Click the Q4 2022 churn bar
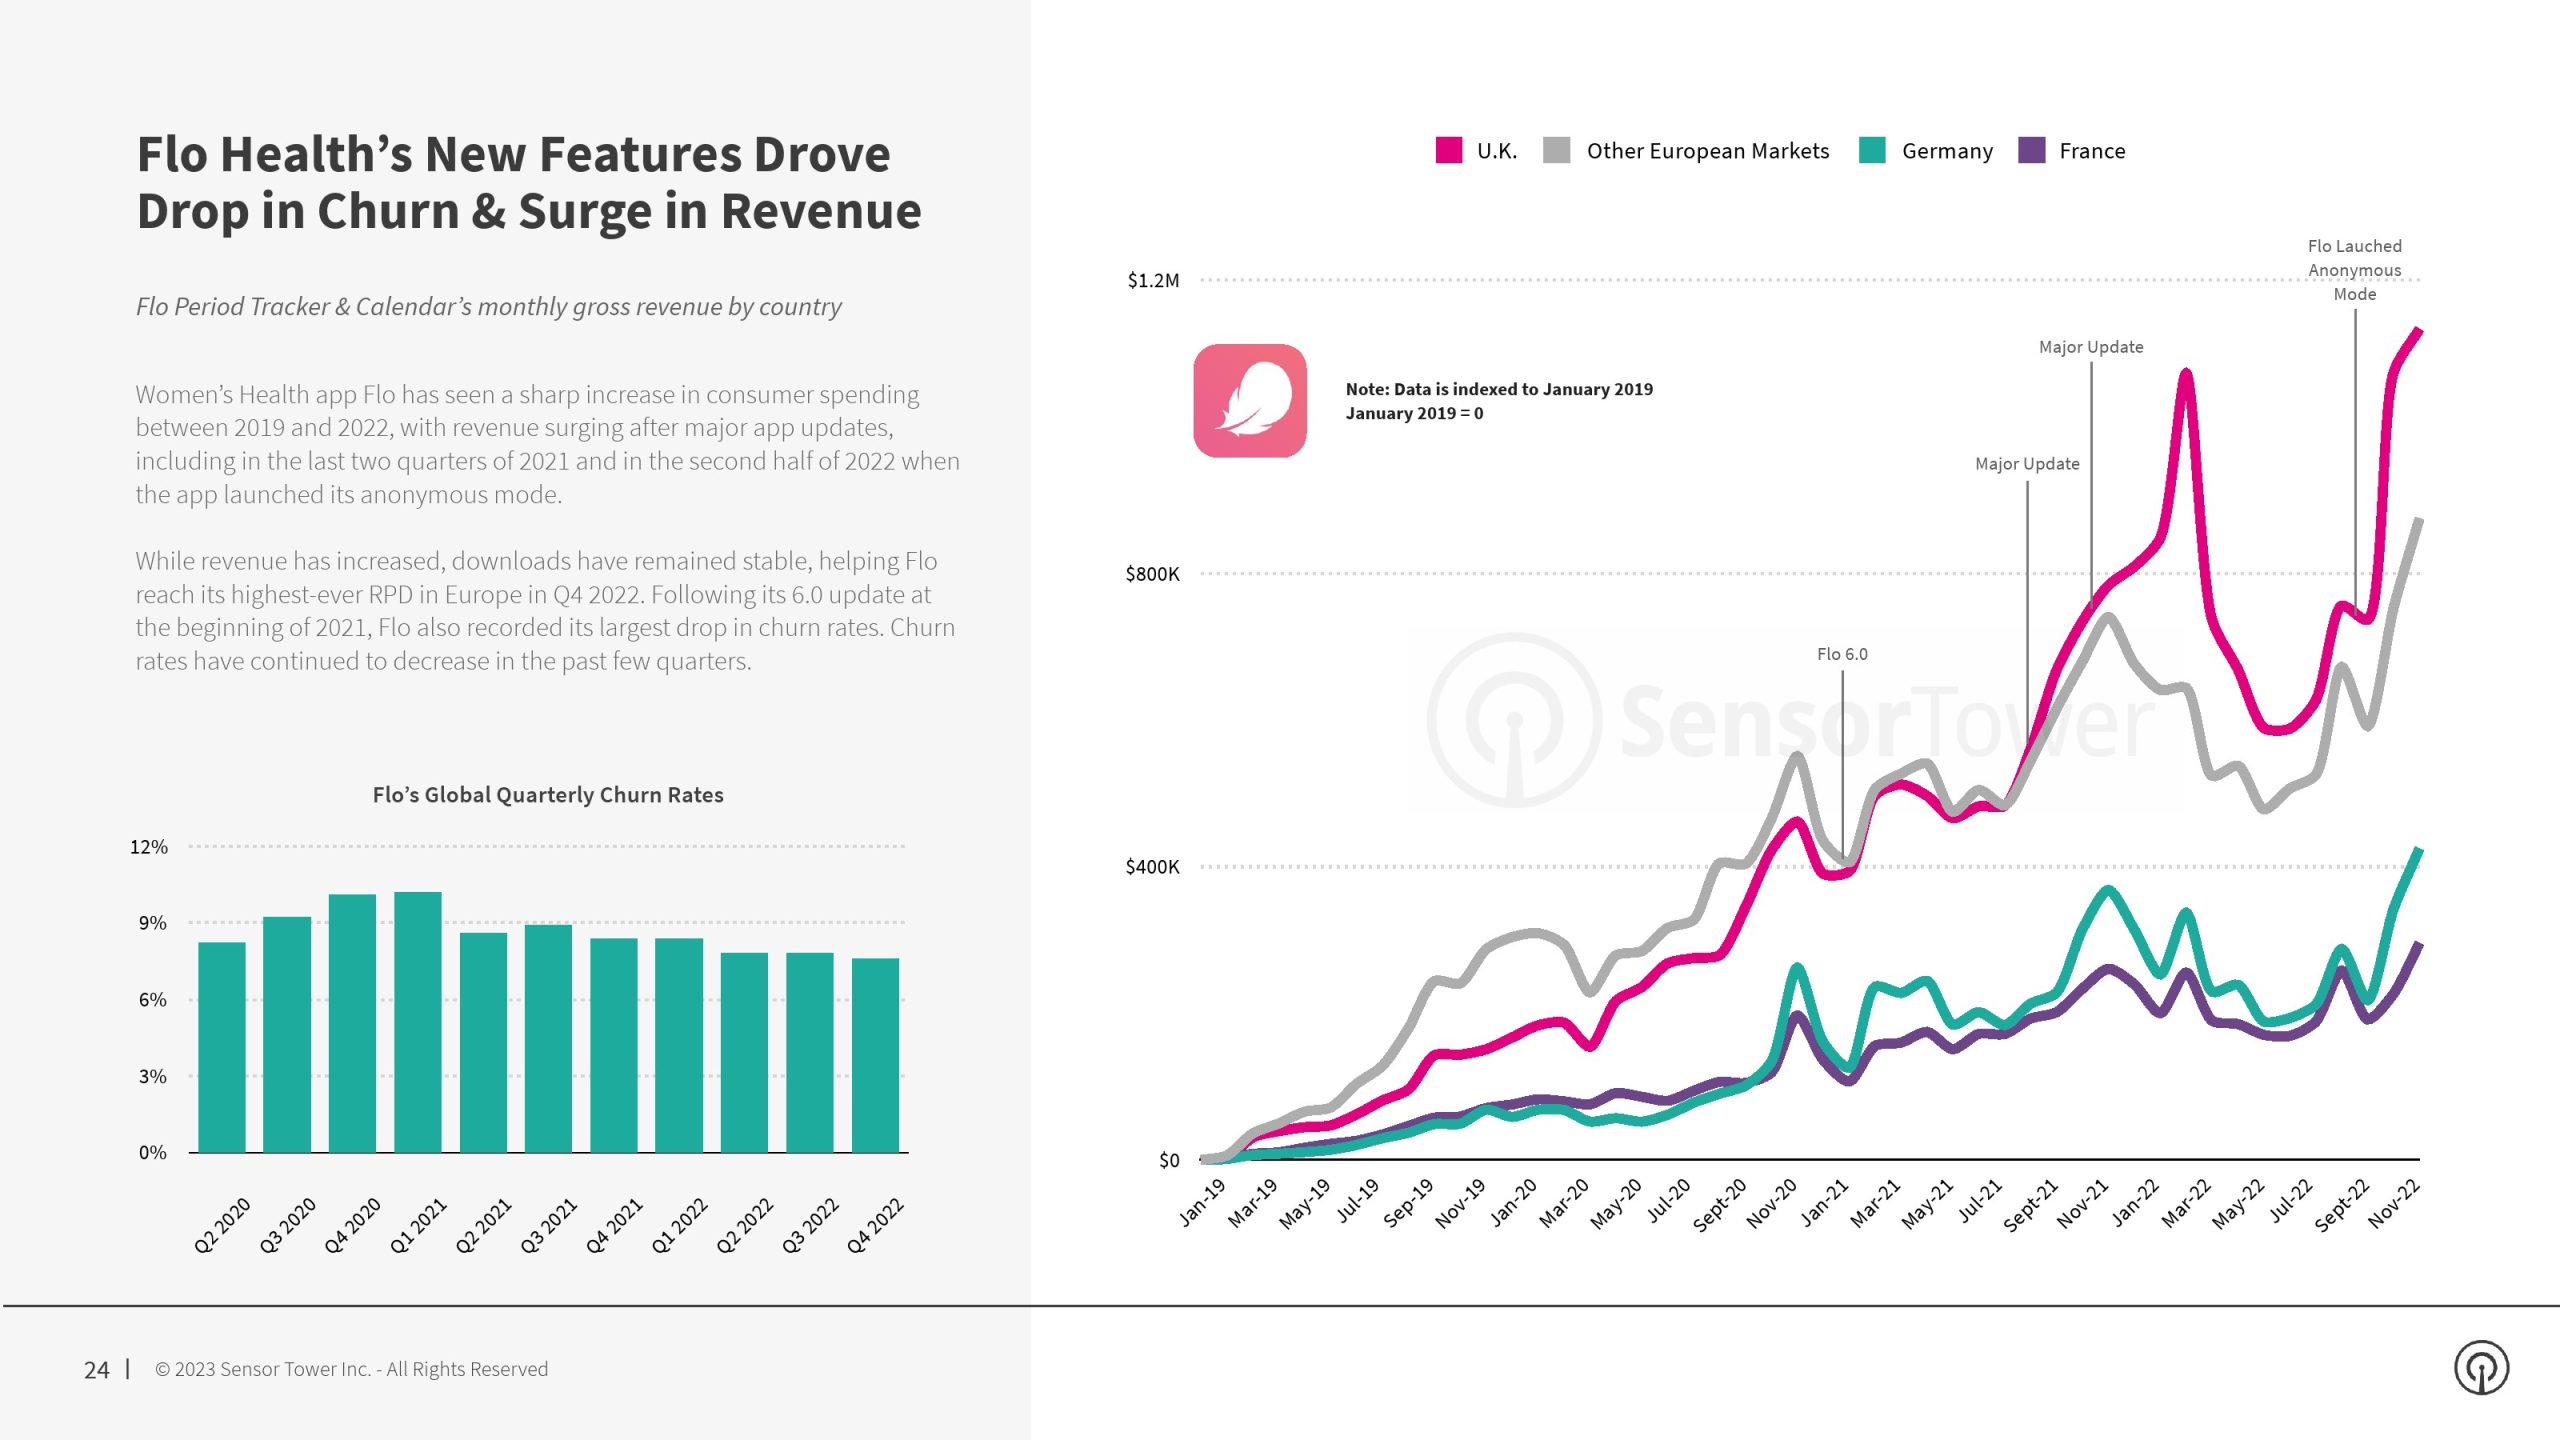 (x=875, y=1056)
